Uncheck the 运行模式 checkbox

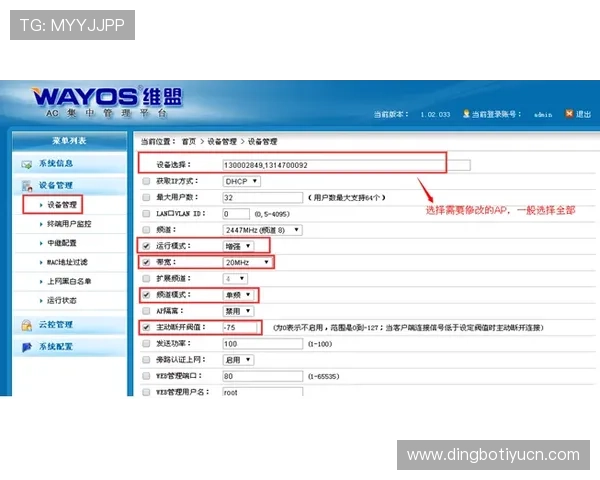(146, 246)
